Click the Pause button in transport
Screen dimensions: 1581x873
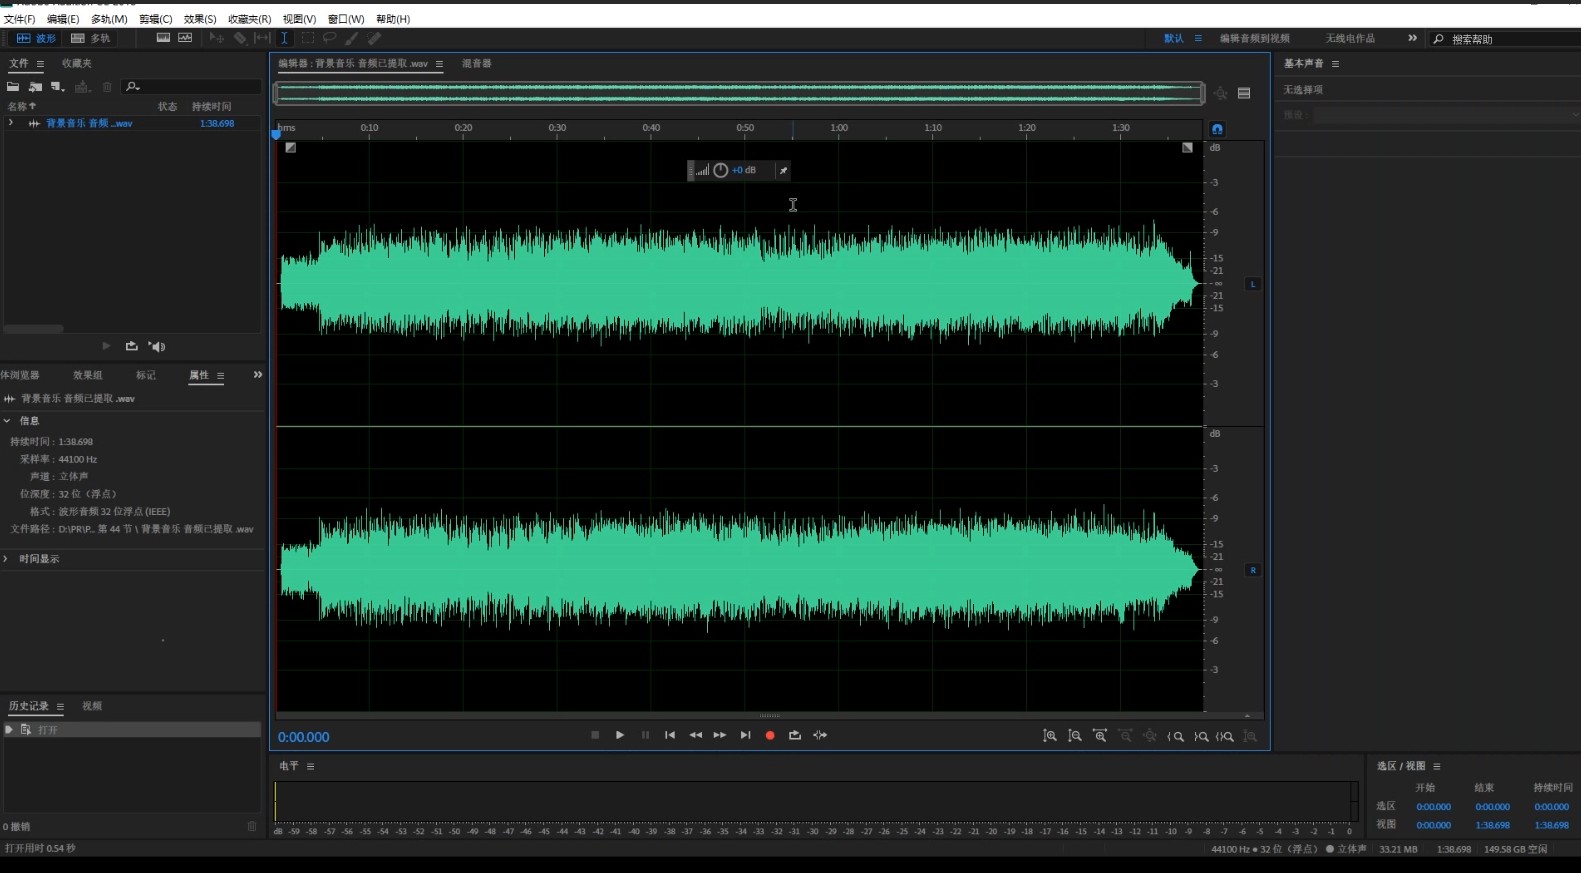(x=645, y=735)
